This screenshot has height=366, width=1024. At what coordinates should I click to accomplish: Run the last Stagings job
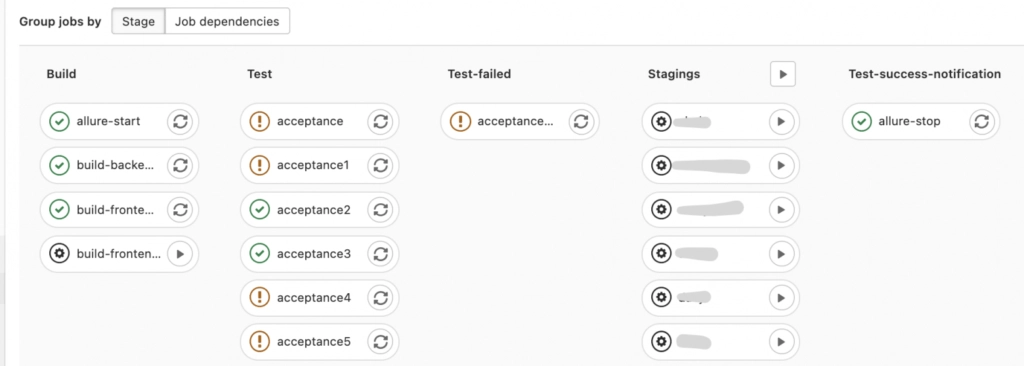[780, 342]
